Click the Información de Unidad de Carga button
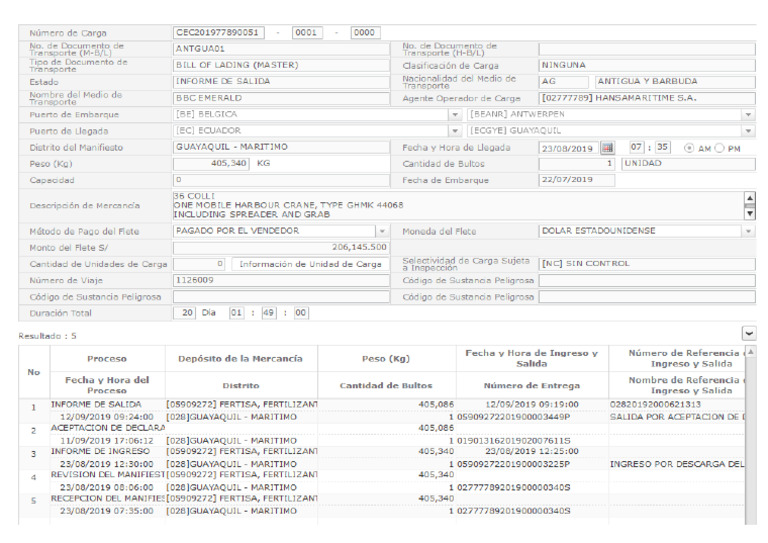The width and height of the screenshot is (768, 543). [x=310, y=264]
